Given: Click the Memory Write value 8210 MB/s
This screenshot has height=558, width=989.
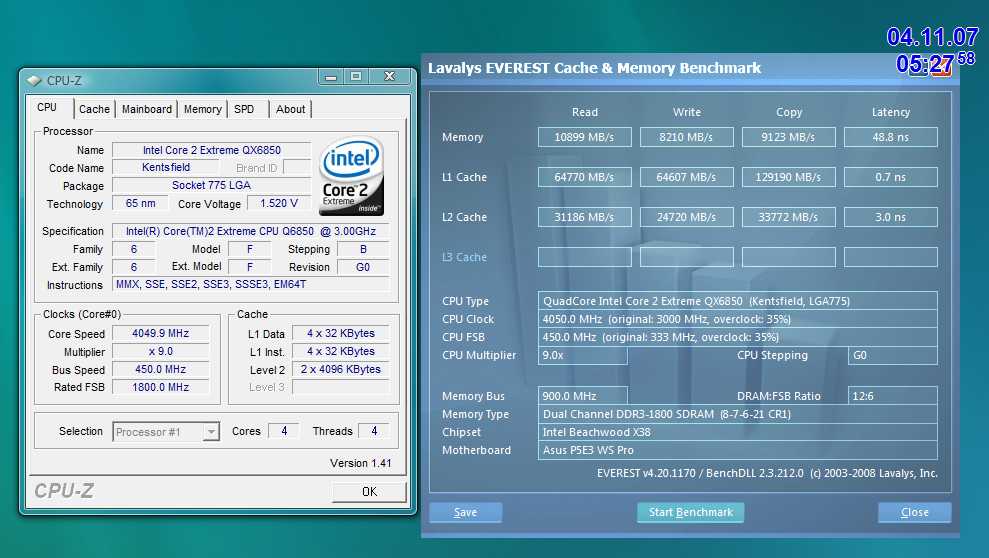Looking at the screenshot, I should tap(686, 137).
